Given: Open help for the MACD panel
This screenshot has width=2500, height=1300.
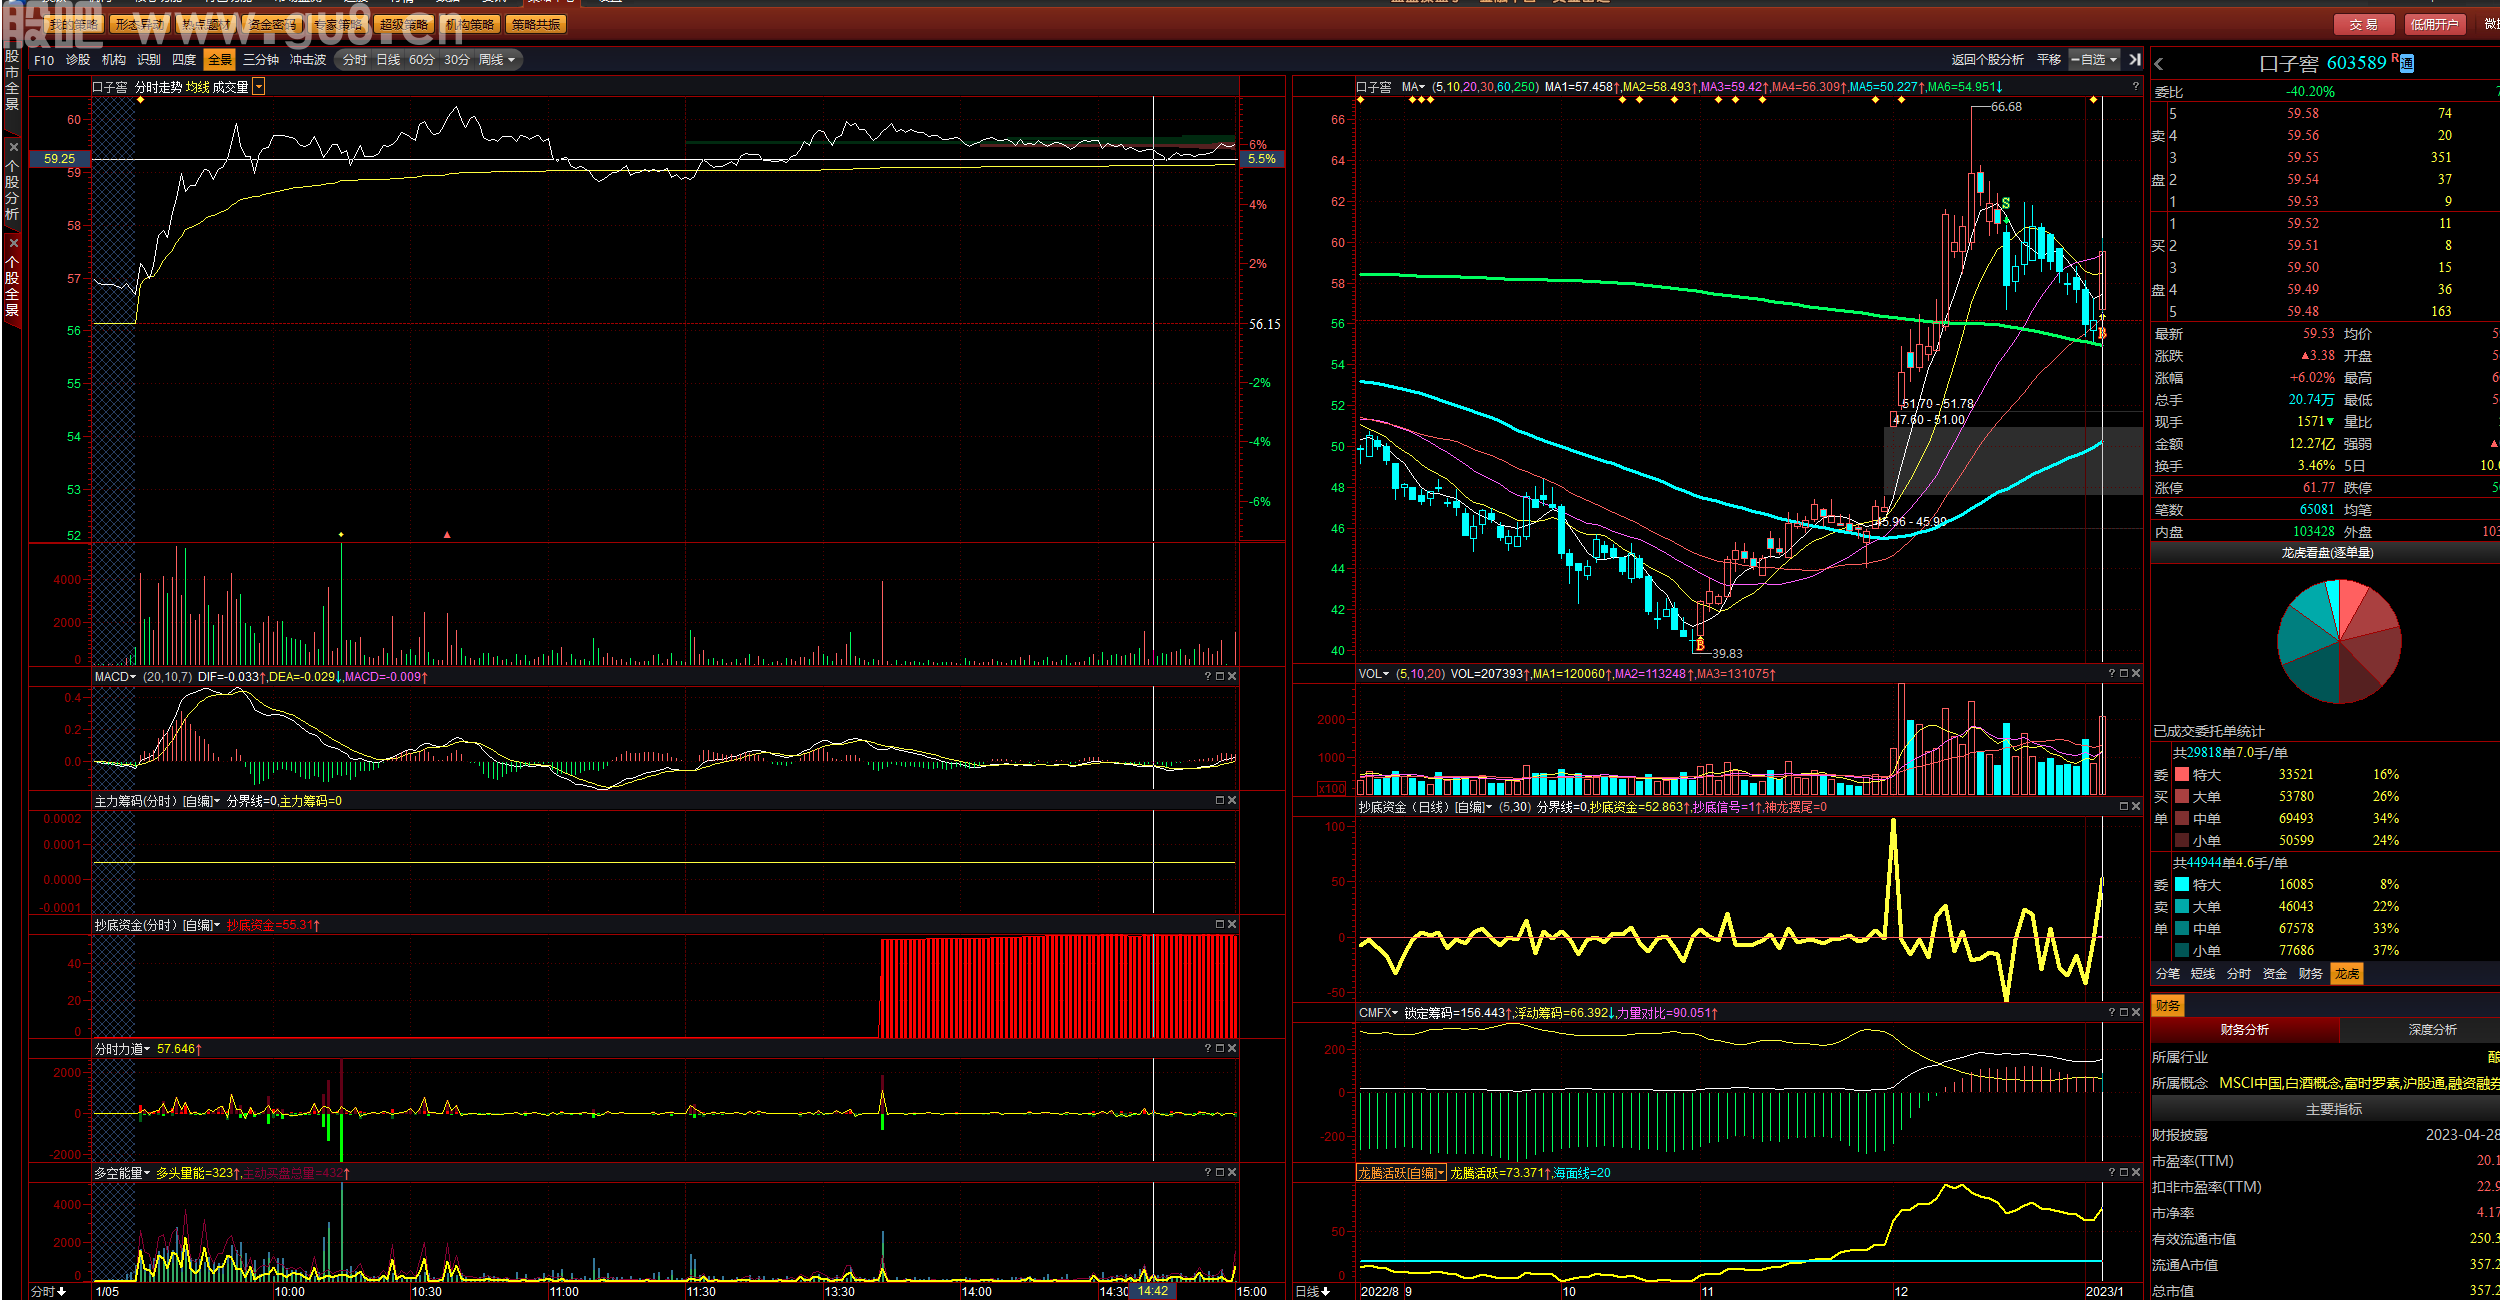Looking at the screenshot, I should point(1208,677).
